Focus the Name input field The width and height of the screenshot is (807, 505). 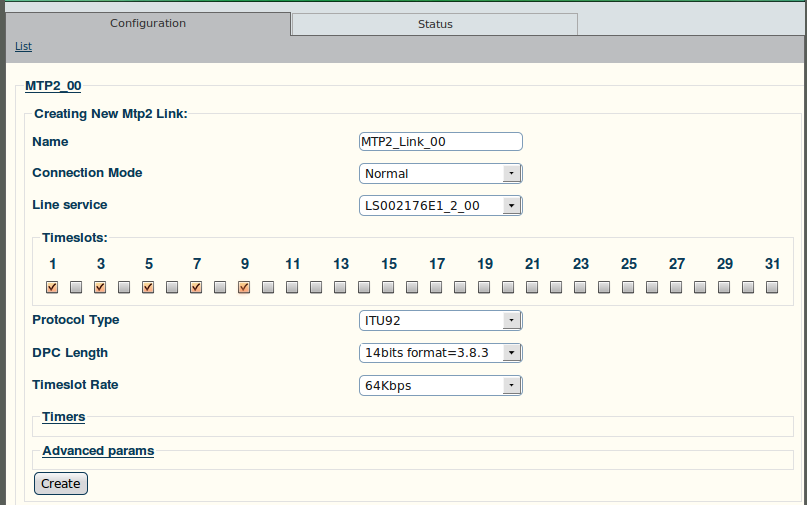click(441, 142)
